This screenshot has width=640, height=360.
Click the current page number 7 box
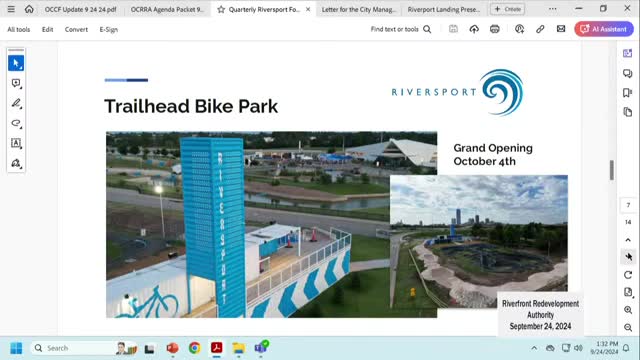(628, 205)
